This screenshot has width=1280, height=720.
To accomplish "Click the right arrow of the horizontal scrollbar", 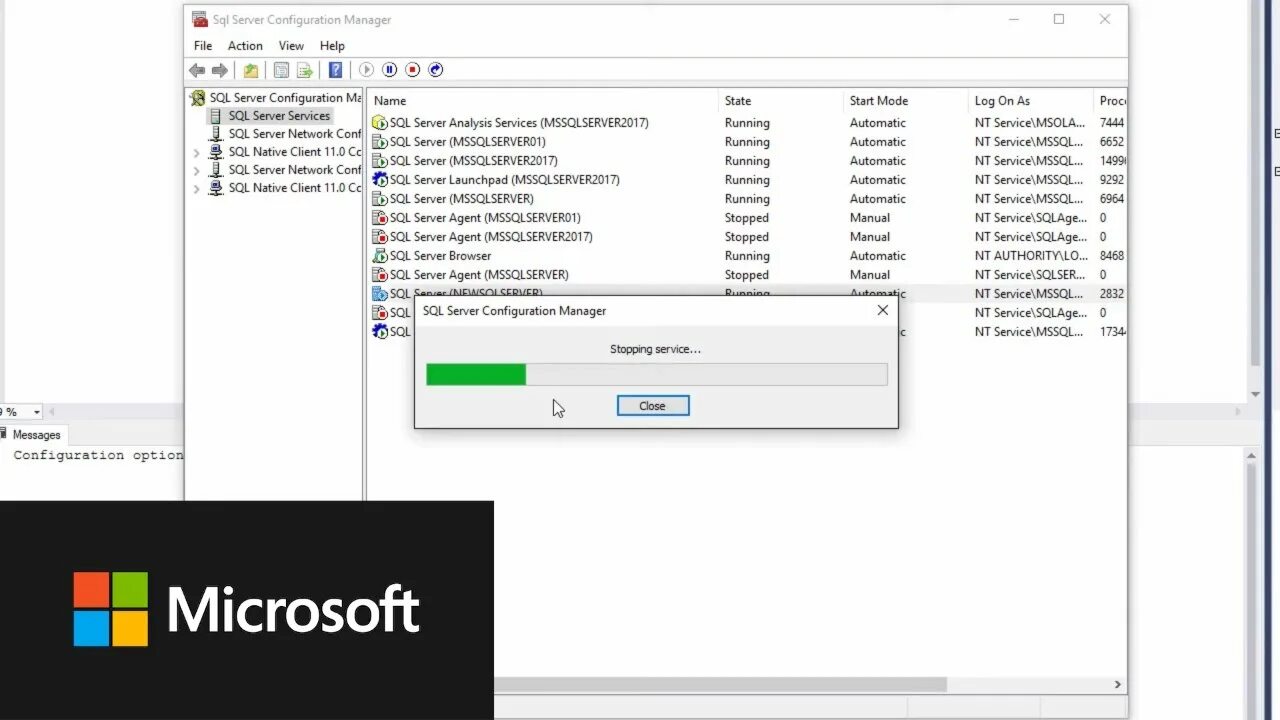I will [1118, 685].
